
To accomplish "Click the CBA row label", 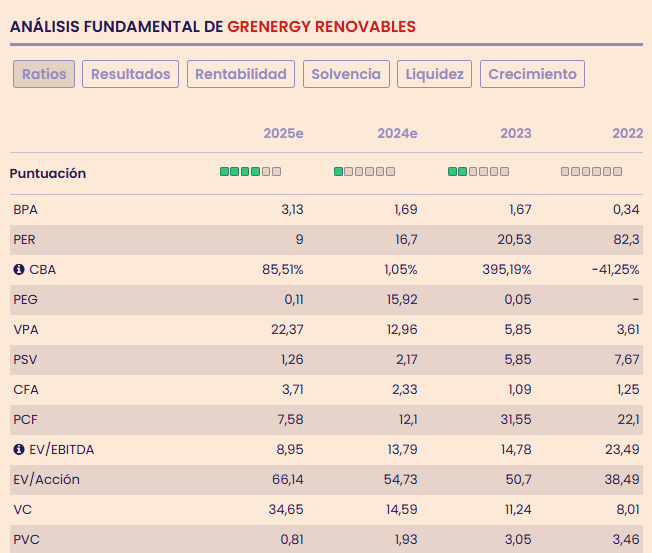I will click(42, 269).
